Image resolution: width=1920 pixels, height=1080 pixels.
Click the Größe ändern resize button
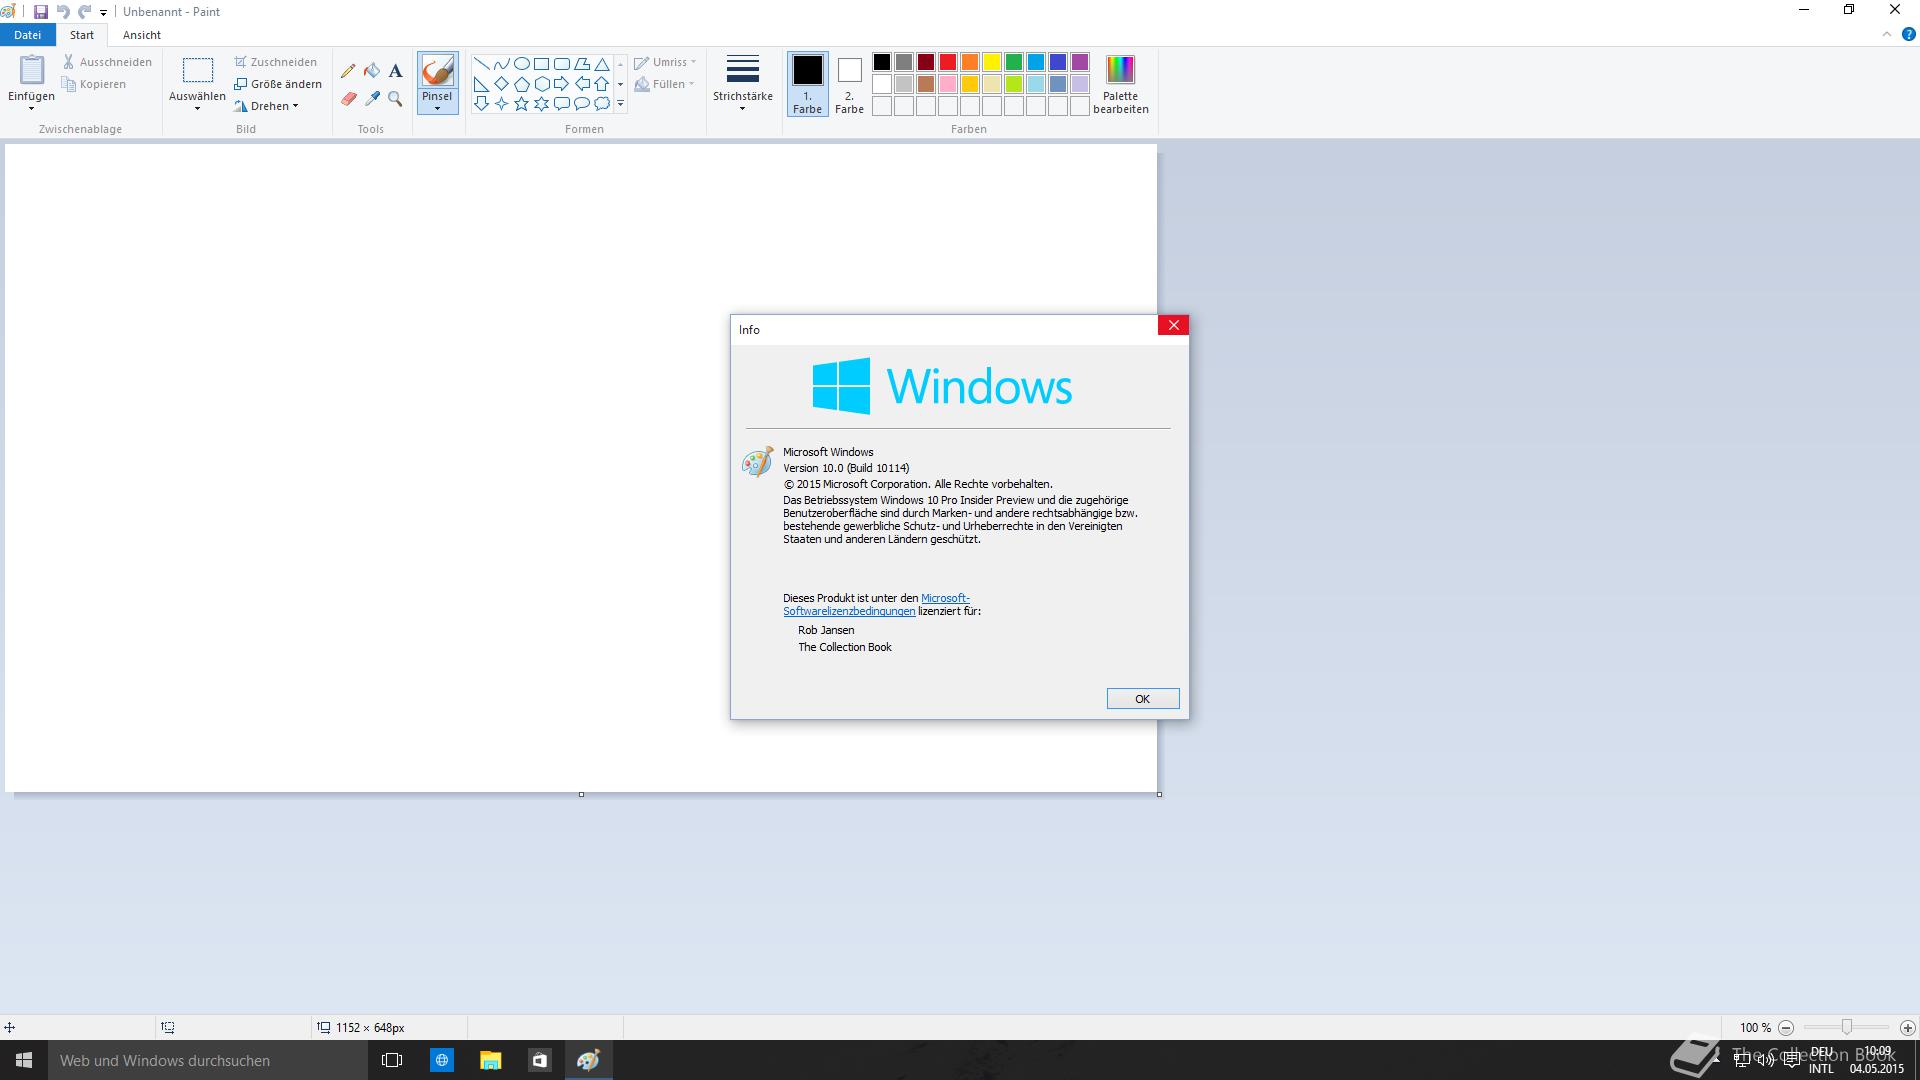[278, 84]
